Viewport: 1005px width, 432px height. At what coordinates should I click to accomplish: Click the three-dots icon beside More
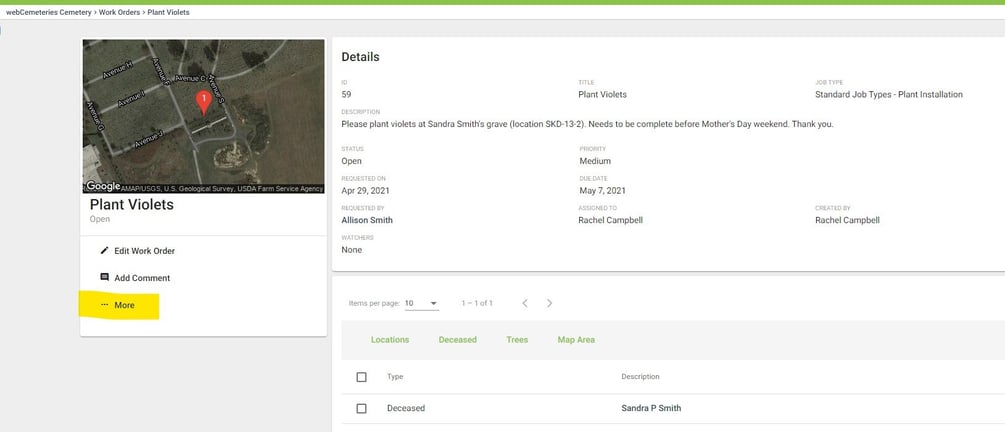[104, 305]
